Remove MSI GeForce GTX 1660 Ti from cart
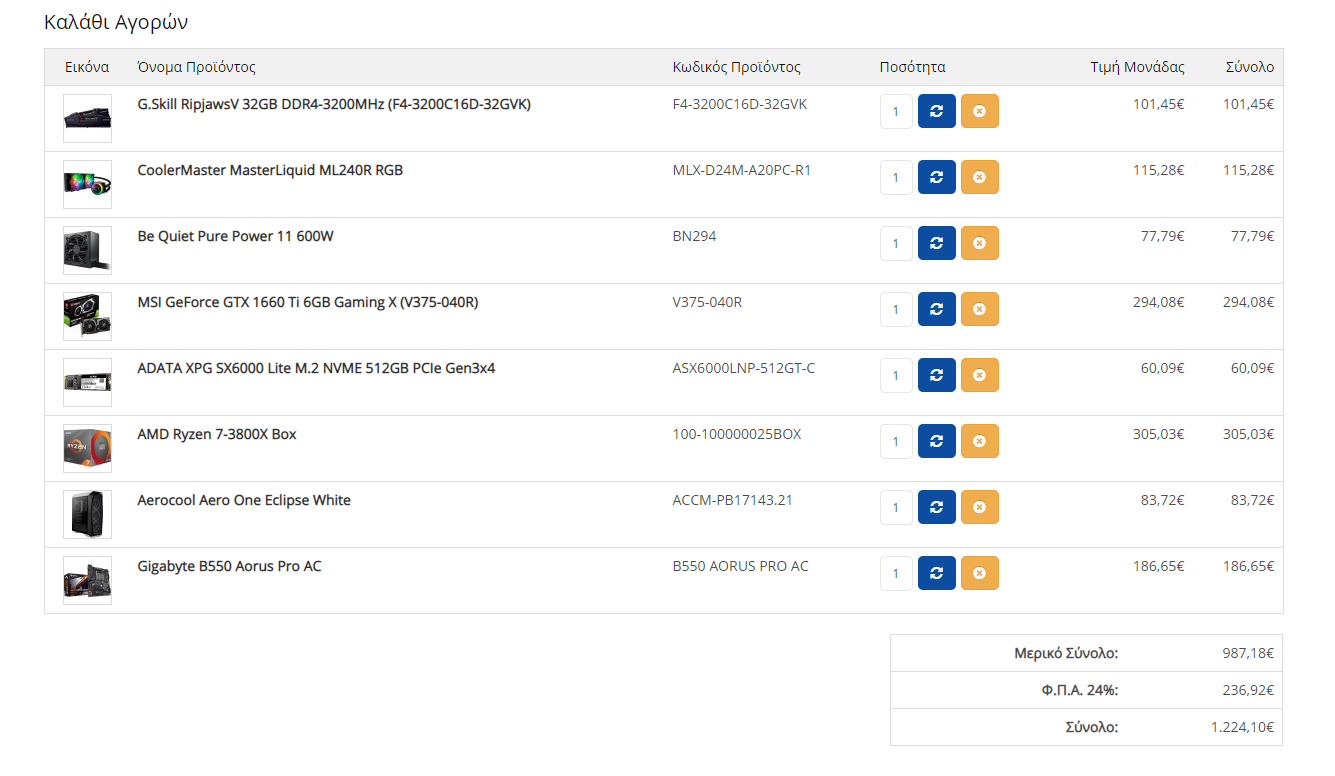This screenshot has height=776, width=1335. click(980, 309)
